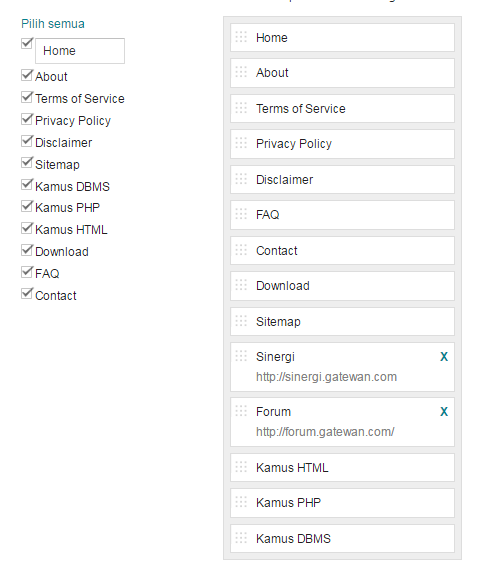Click the drag handle next to Home item
This screenshot has width=479, height=567.
tap(241, 37)
